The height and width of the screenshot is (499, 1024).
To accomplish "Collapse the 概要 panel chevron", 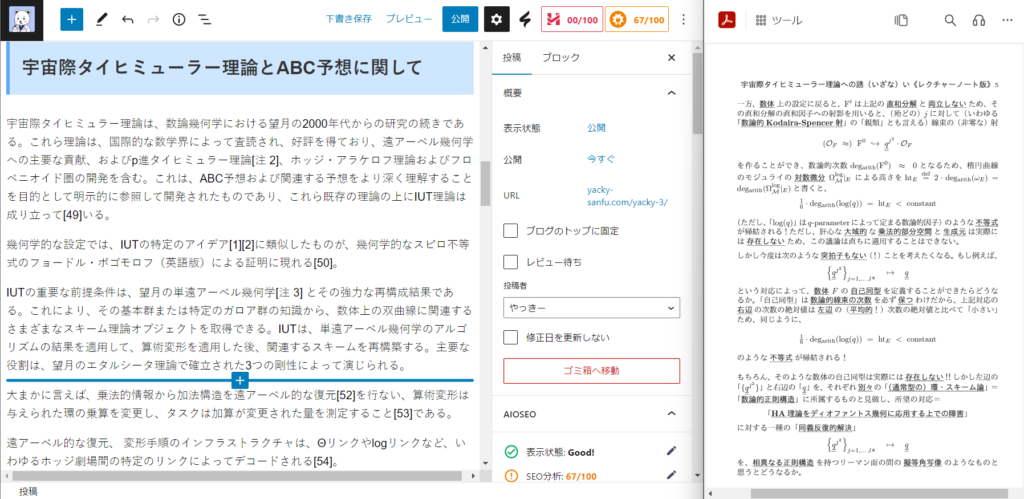I will [x=671, y=93].
